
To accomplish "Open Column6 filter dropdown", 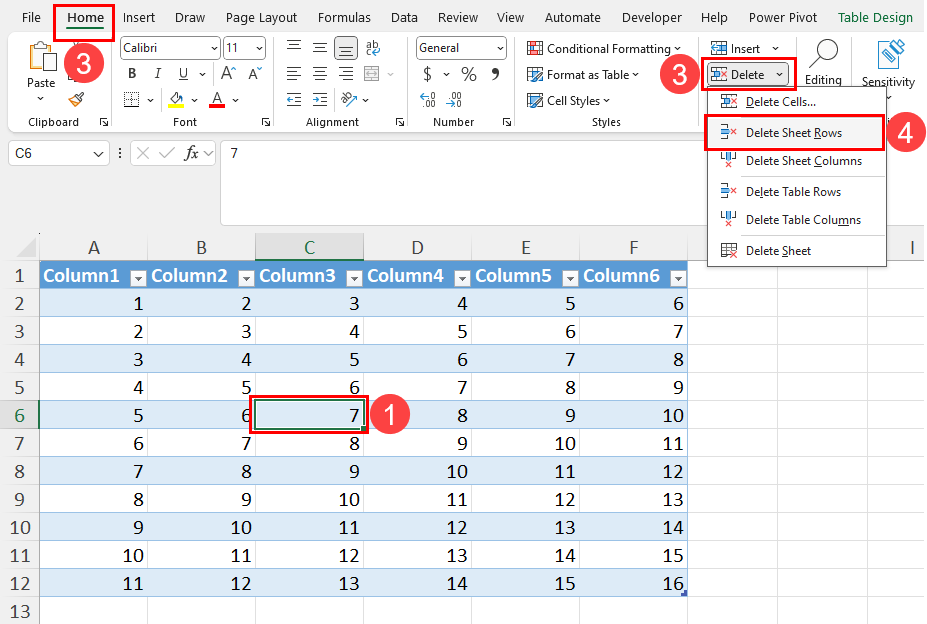I will pyautogui.click(x=678, y=277).
